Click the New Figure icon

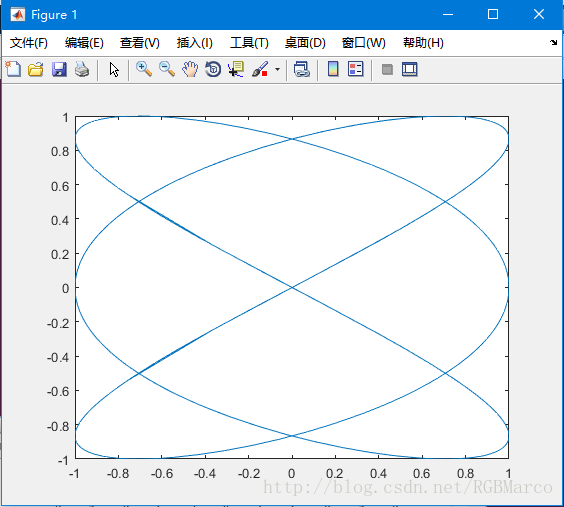pos(13,69)
